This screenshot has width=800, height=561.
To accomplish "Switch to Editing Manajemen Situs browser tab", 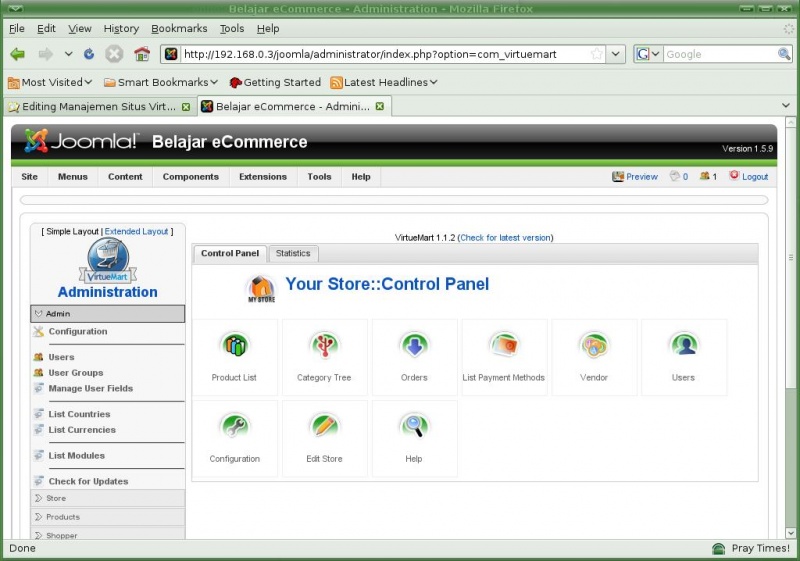I will coord(100,107).
